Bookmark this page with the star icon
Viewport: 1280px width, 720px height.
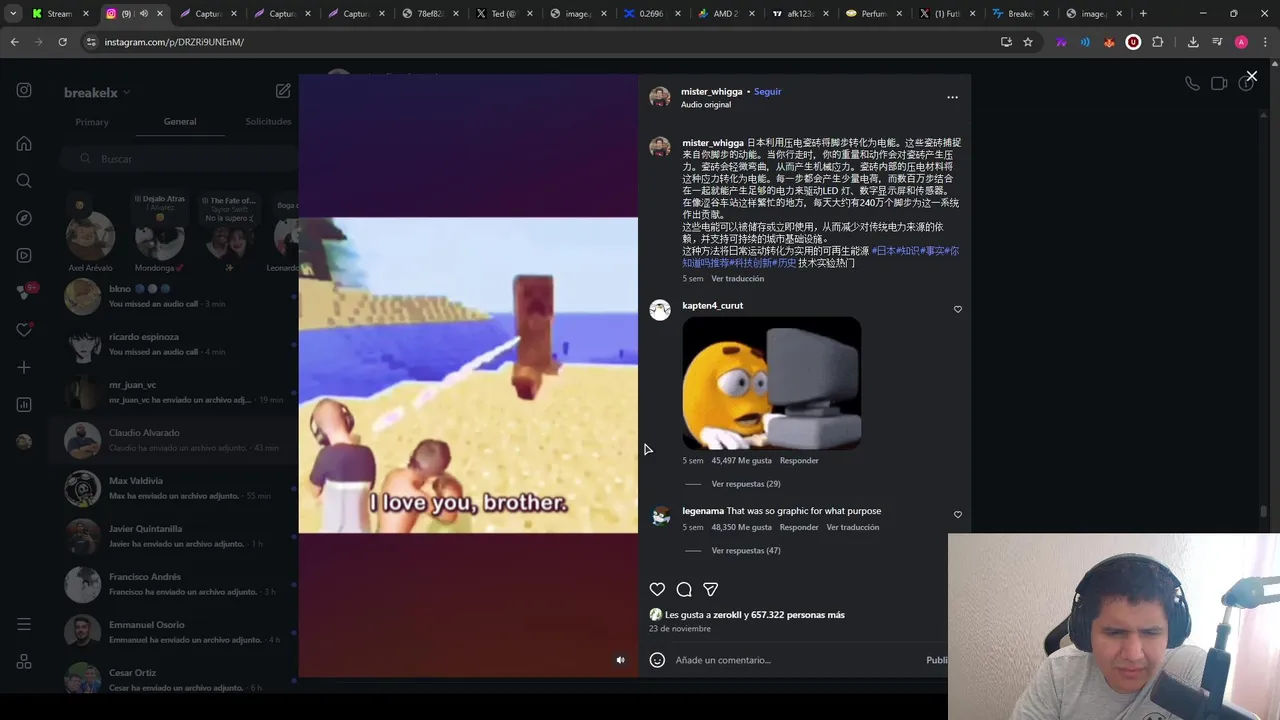[x=1027, y=42]
